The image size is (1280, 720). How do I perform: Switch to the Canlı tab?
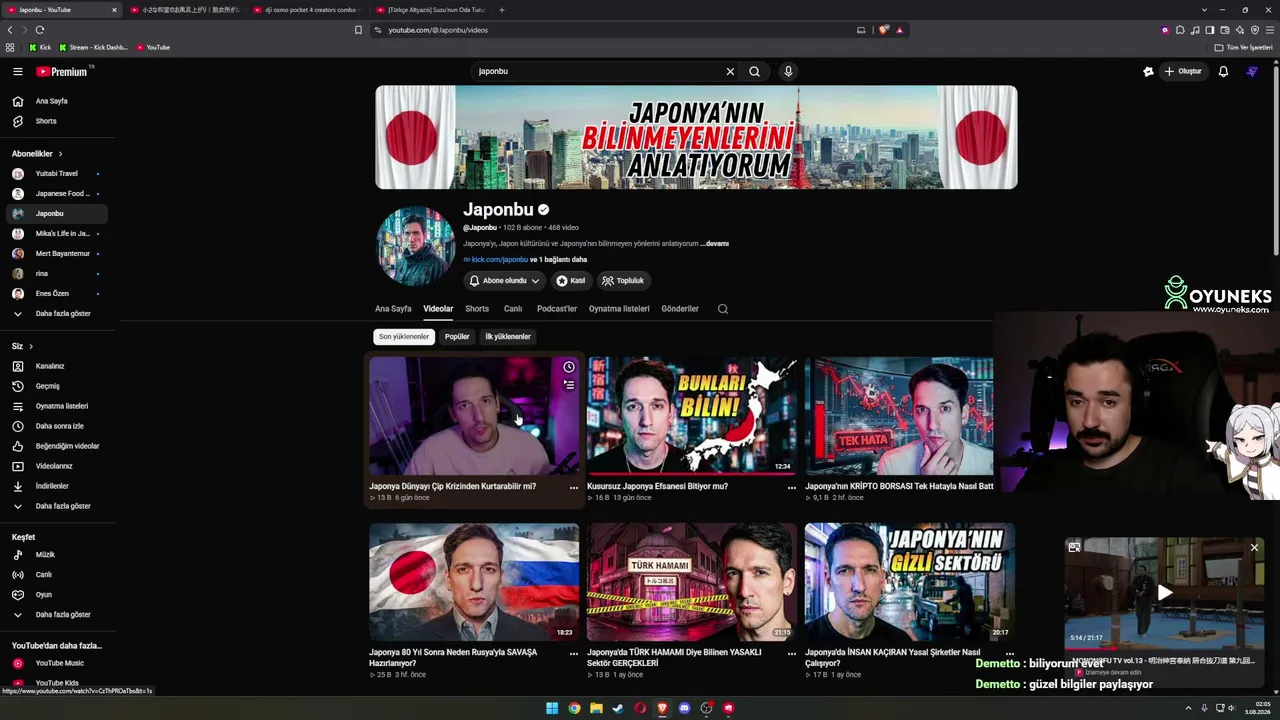(513, 309)
